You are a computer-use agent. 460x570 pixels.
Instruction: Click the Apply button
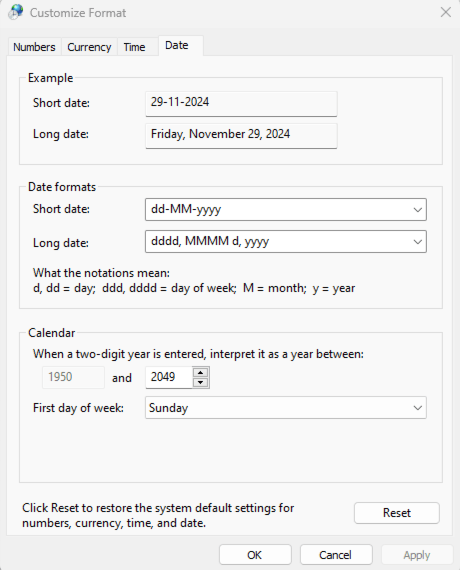(x=417, y=555)
